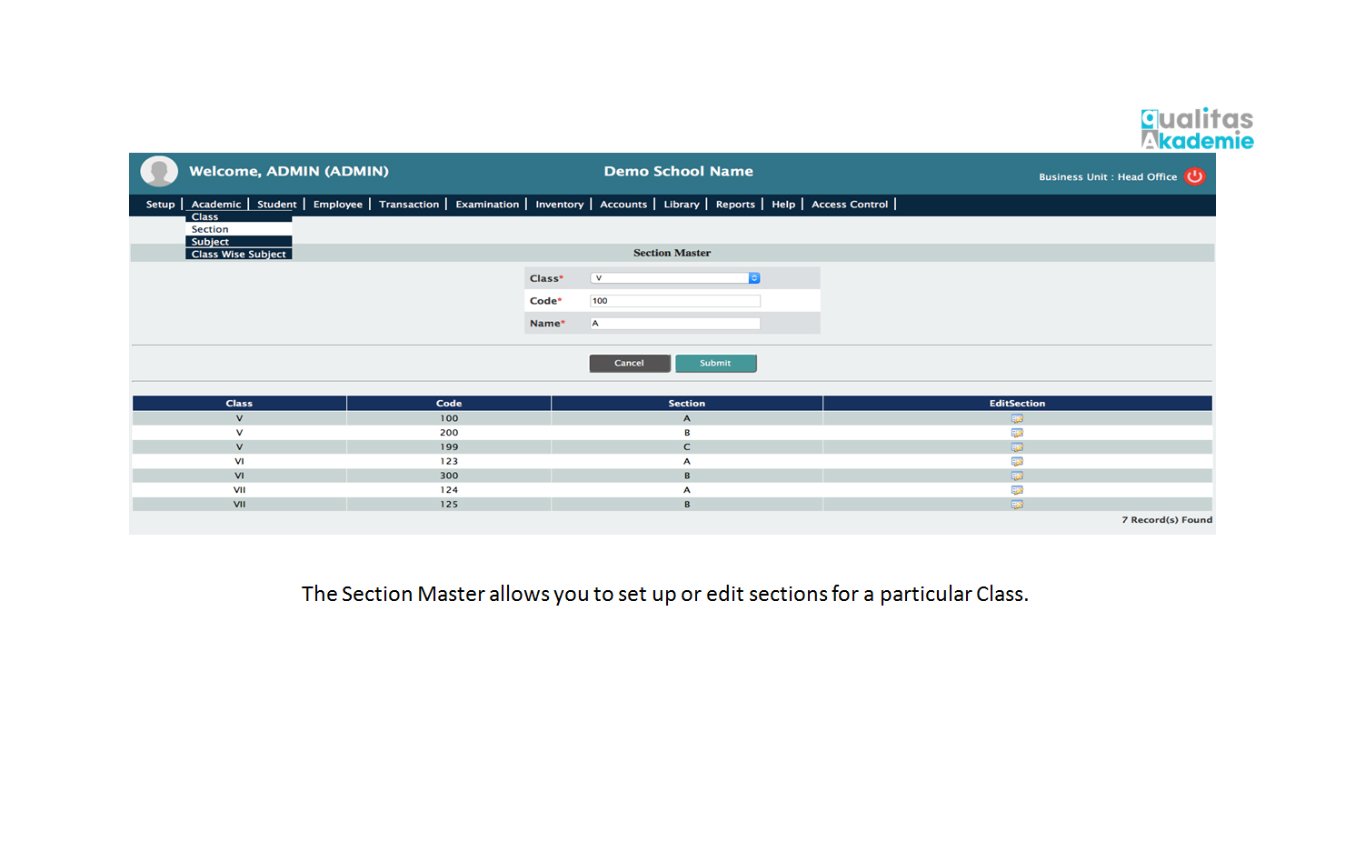Select the table cell with code 100
Image resolution: width=1365 pixels, height=862 pixels.
pos(449,419)
